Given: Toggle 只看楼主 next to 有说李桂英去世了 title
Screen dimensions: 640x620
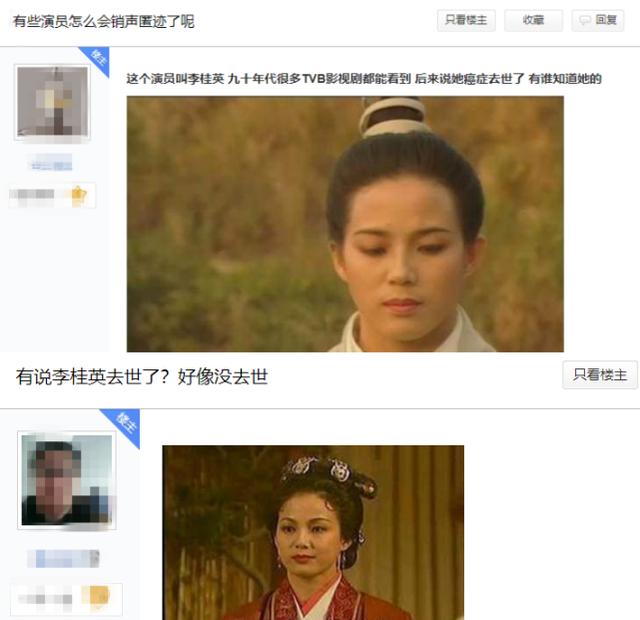Looking at the screenshot, I should [600, 374].
